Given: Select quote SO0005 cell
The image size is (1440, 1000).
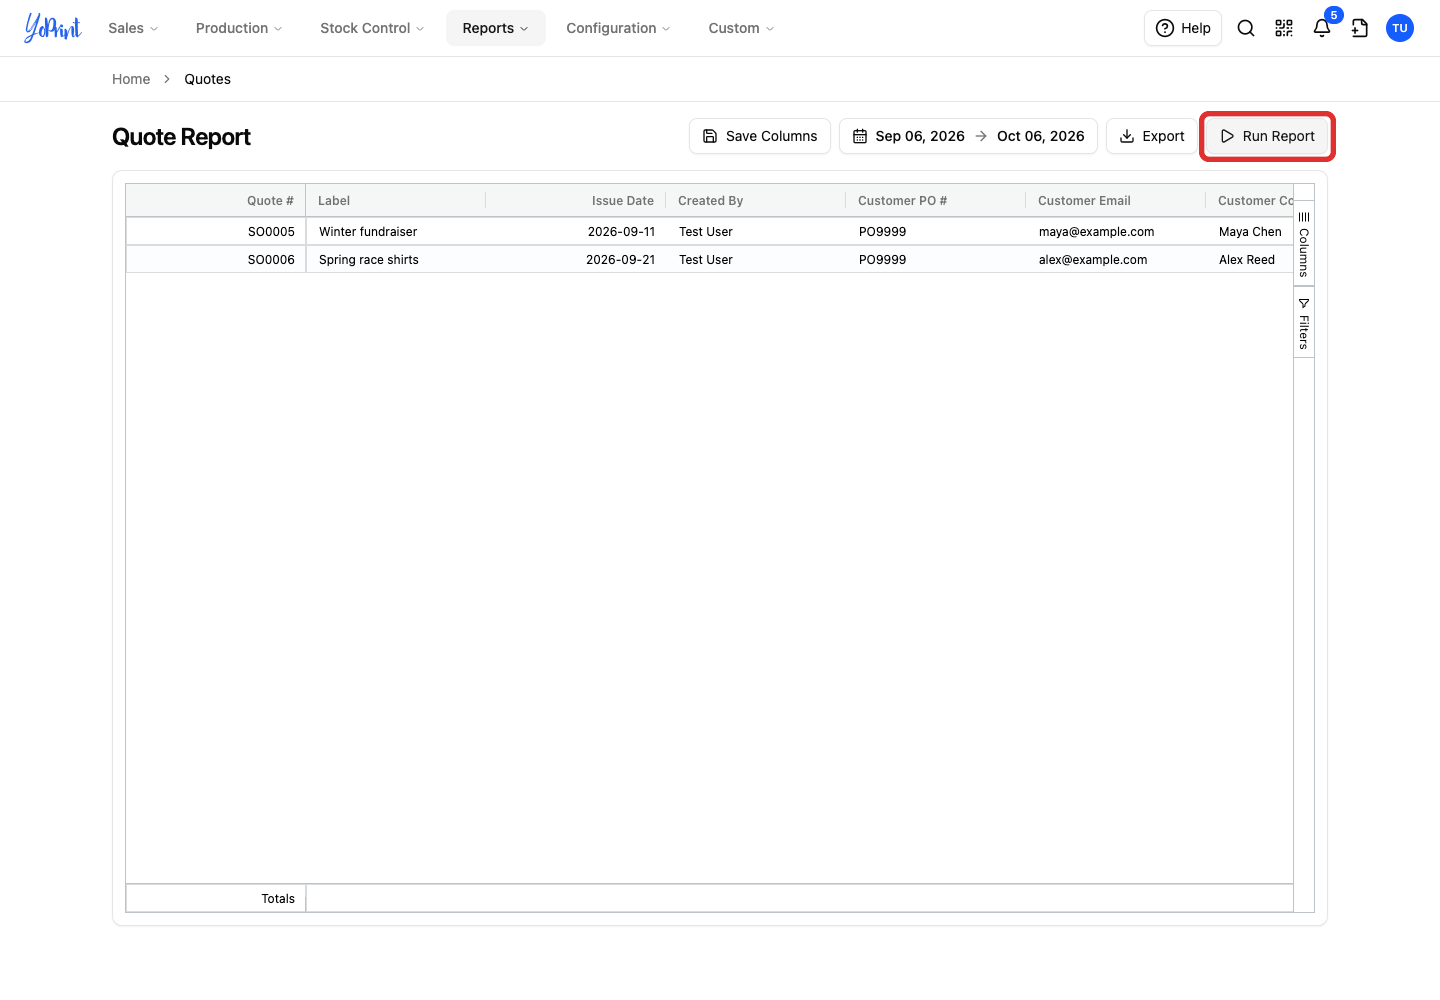Looking at the screenshot, I should 216,232.
